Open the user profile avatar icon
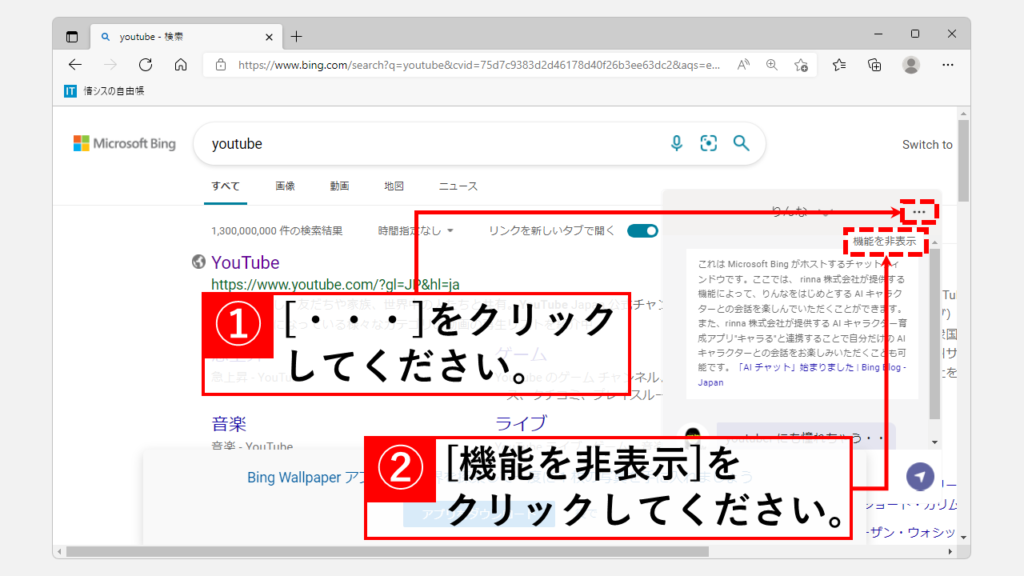 (x=910, y=65)
